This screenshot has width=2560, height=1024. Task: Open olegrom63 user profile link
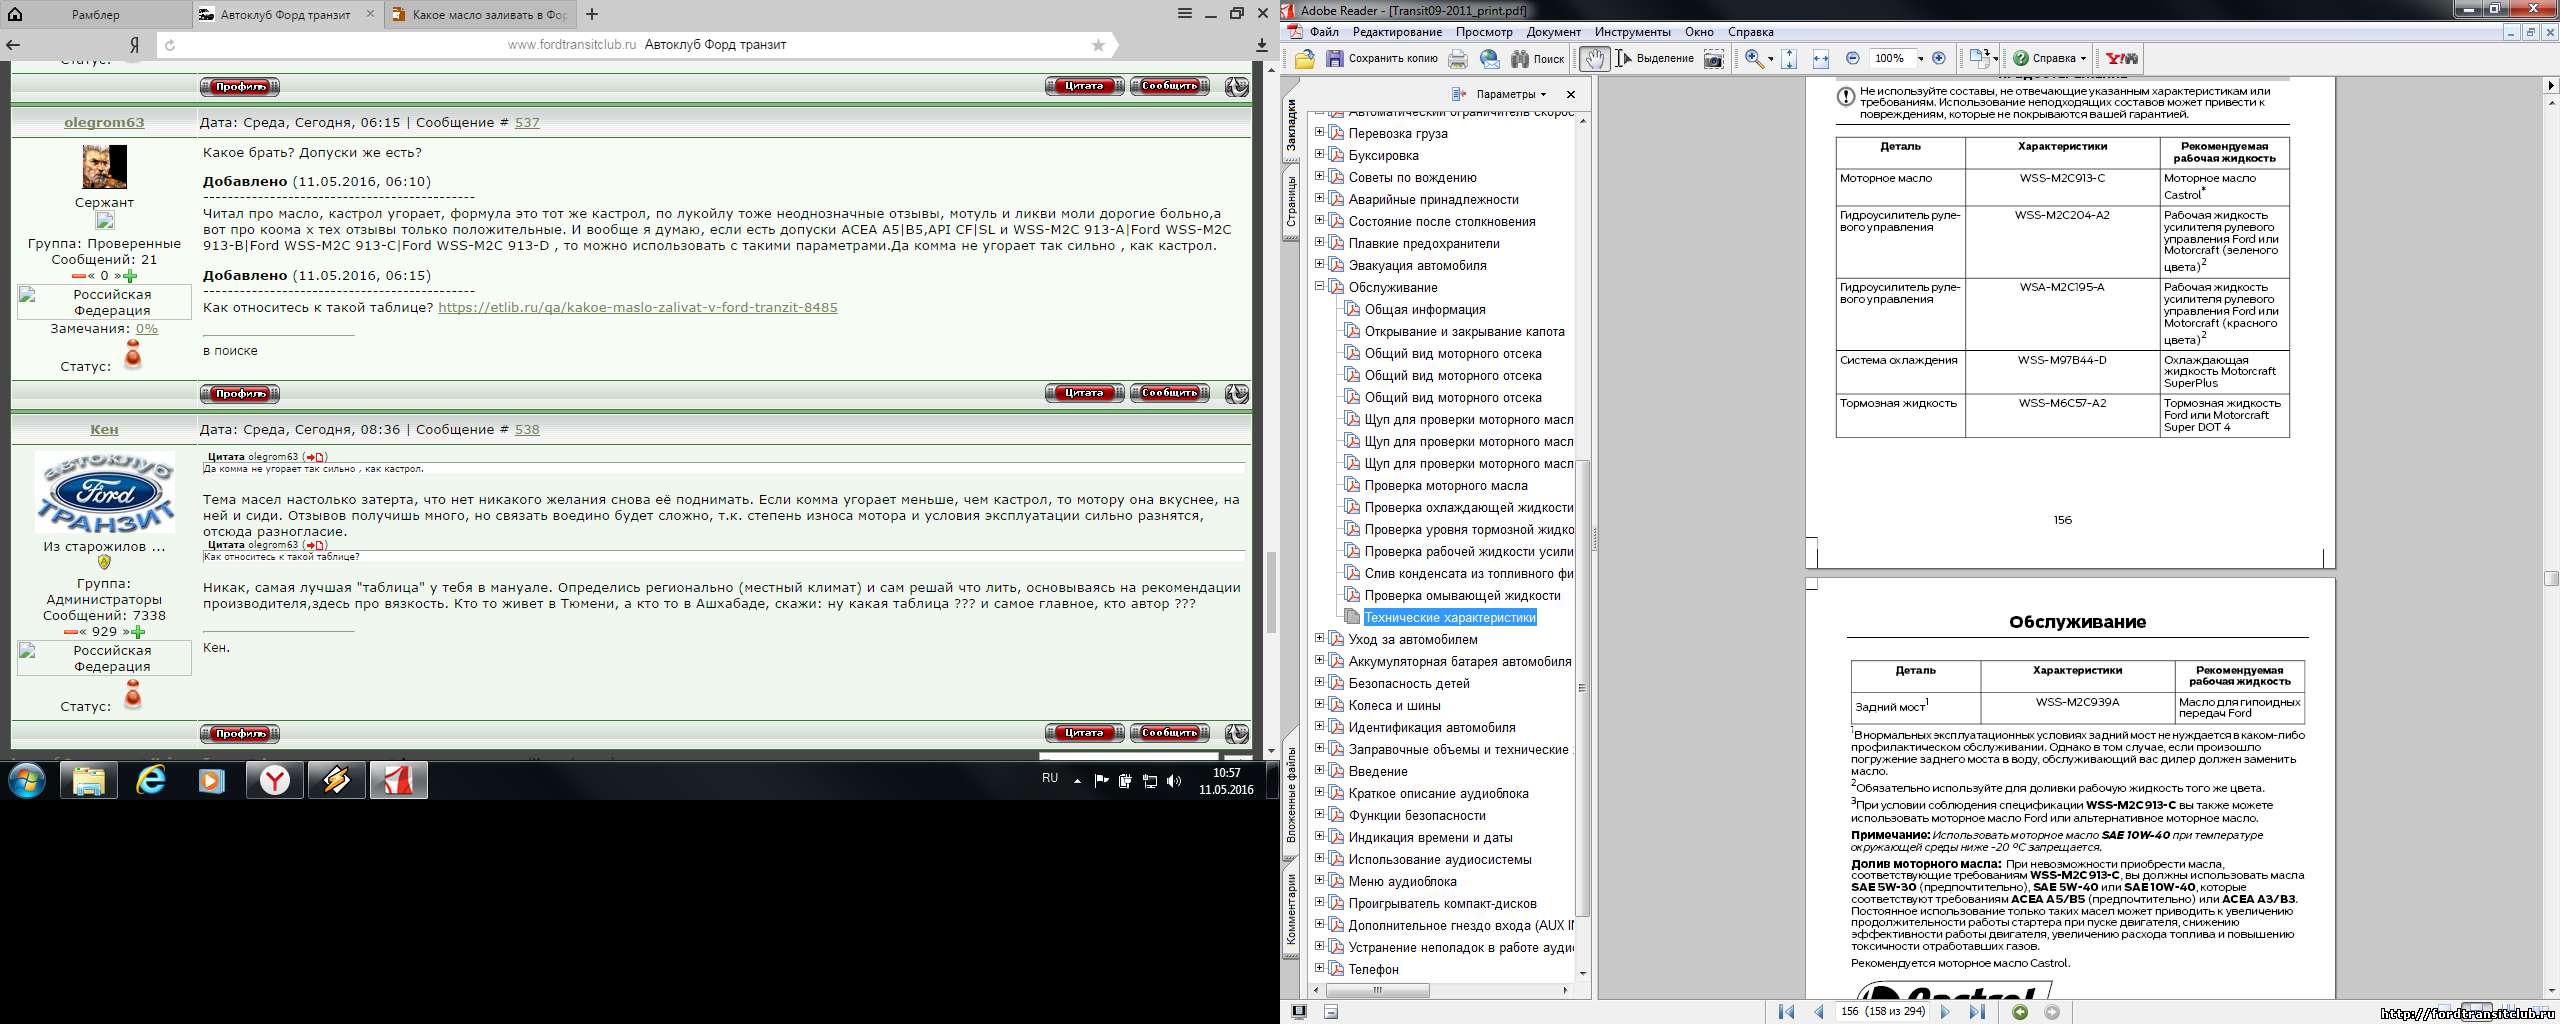[104, 122]
